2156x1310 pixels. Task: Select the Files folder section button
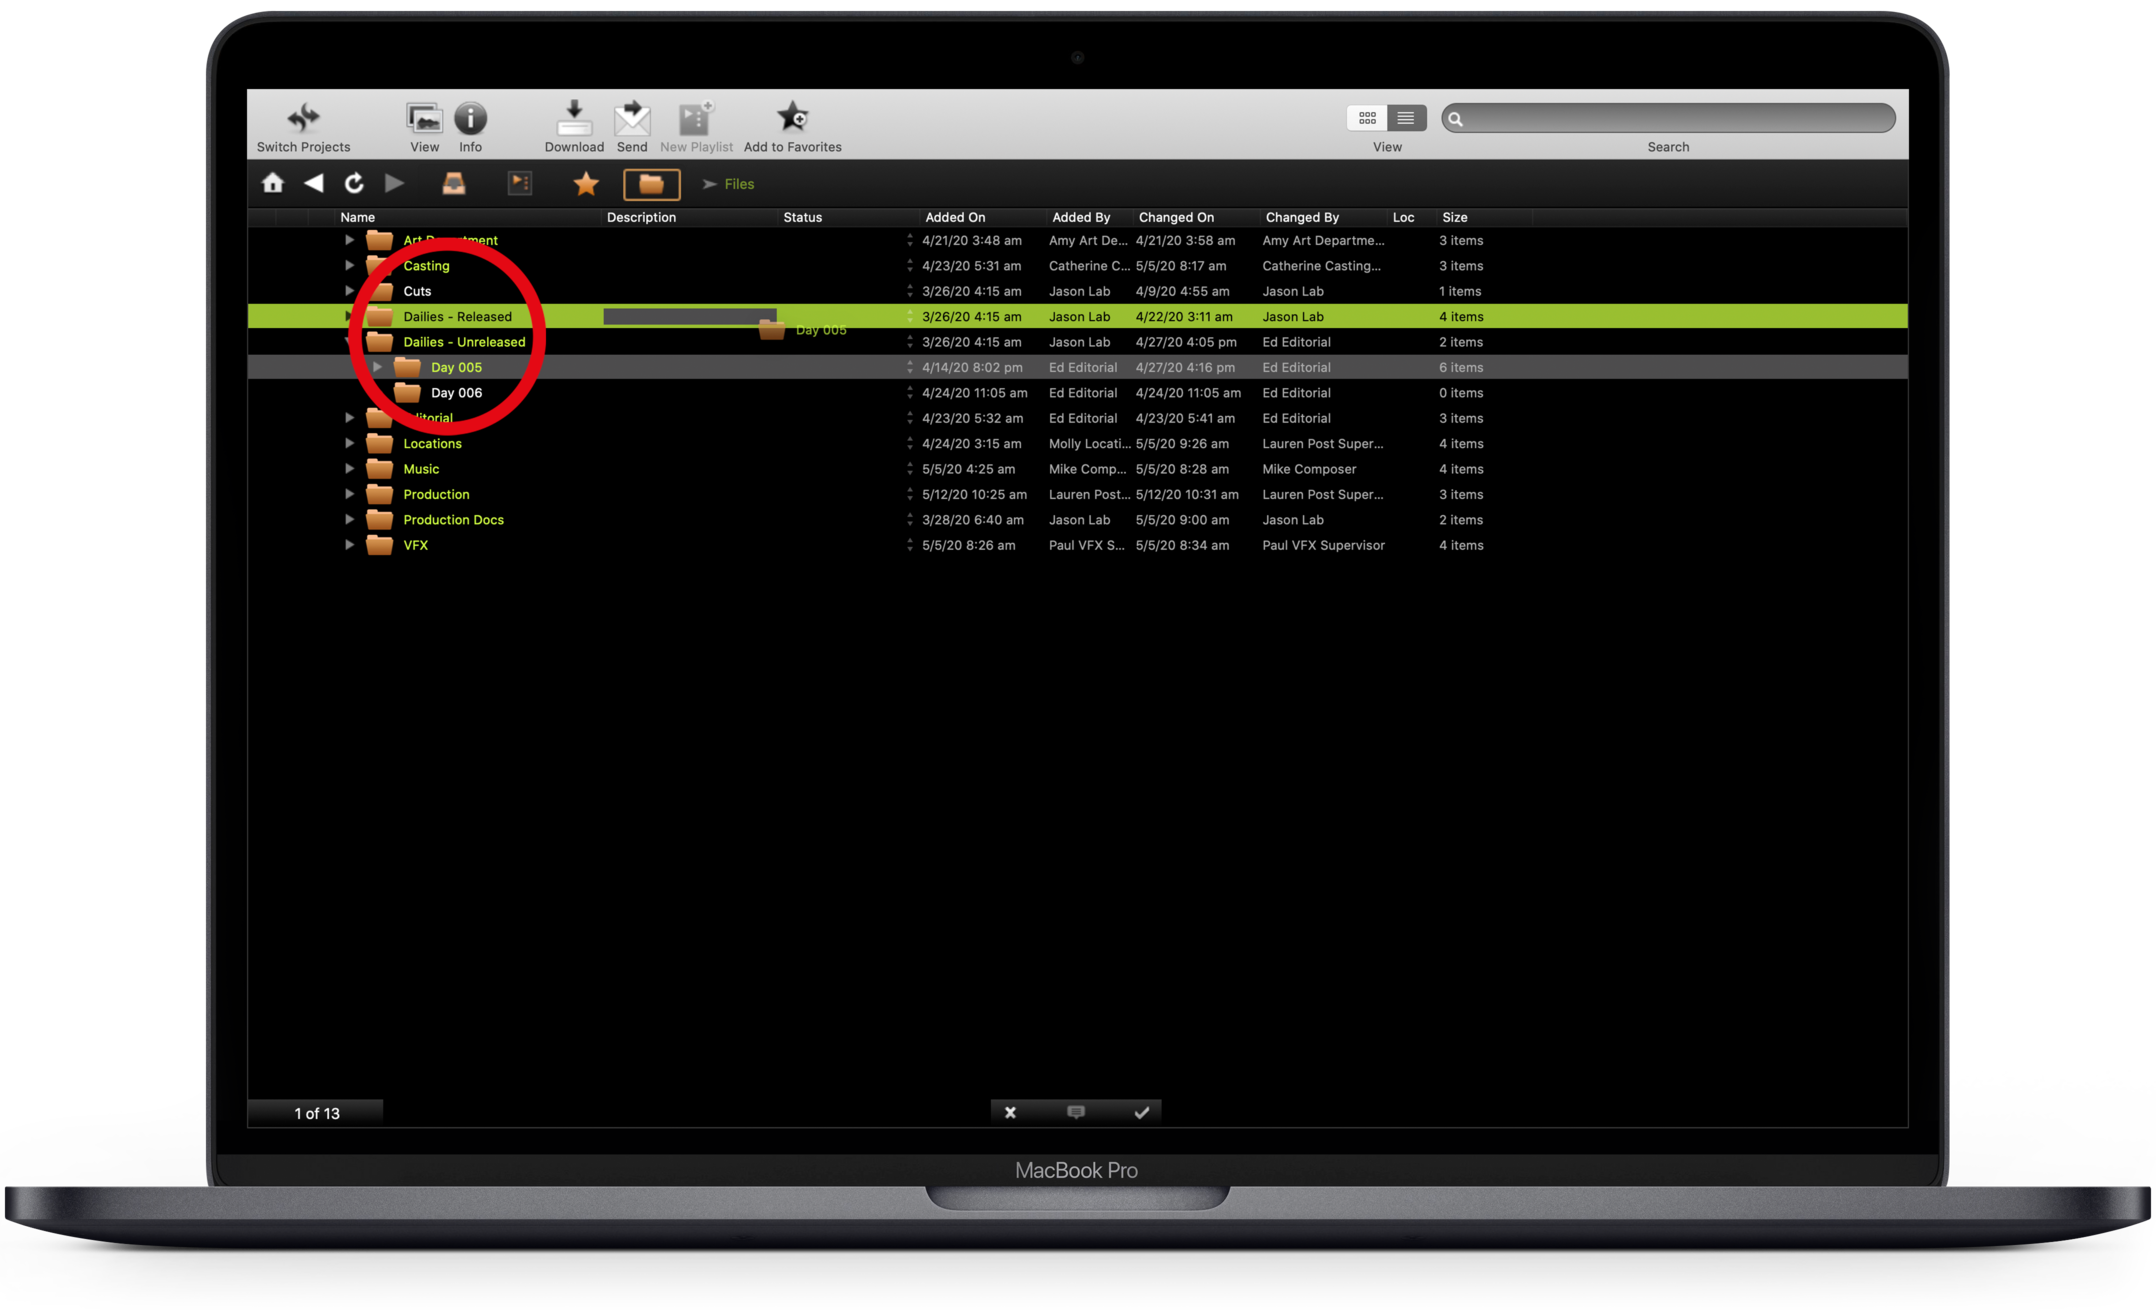click(x=651, y=183)
